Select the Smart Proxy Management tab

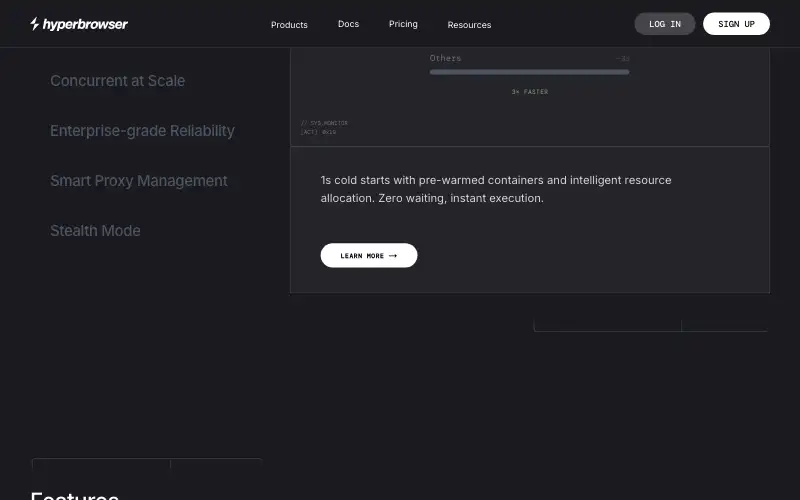coord(139,181)
